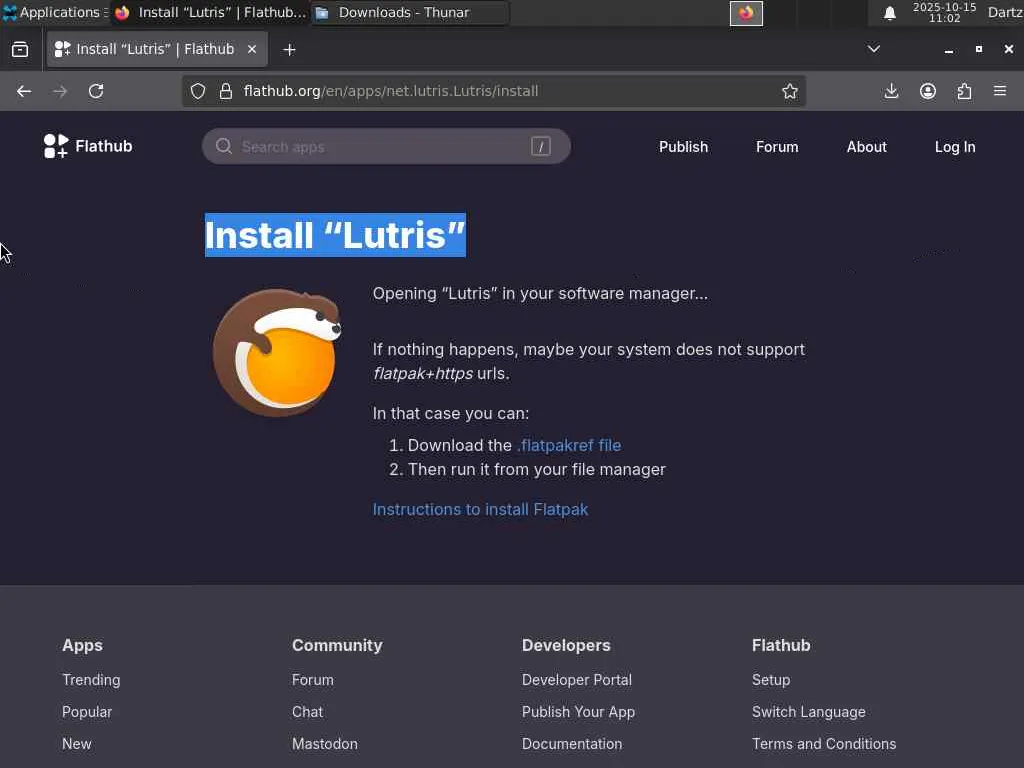Open Setup under Flathub footer
Screen dimensions: 1024x768
point(771,680)
